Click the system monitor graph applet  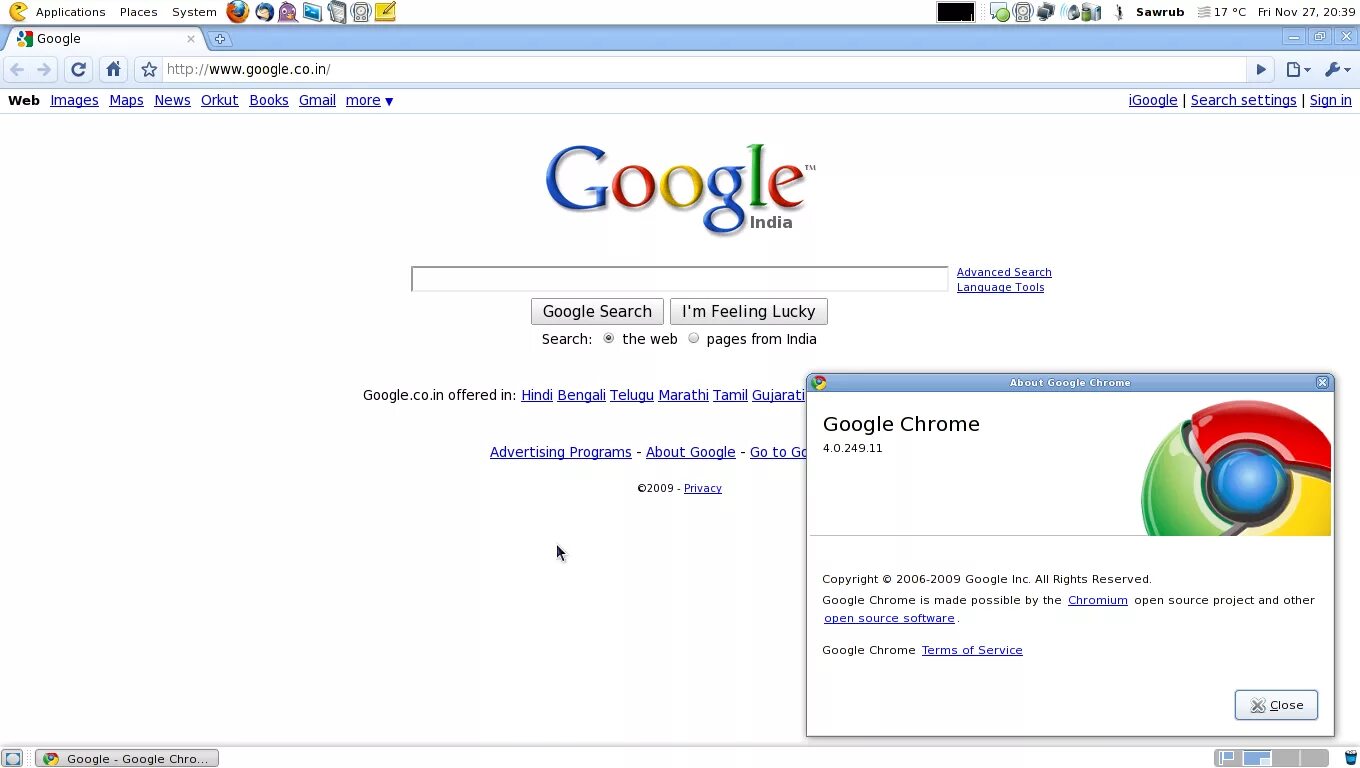coord(955,12)
